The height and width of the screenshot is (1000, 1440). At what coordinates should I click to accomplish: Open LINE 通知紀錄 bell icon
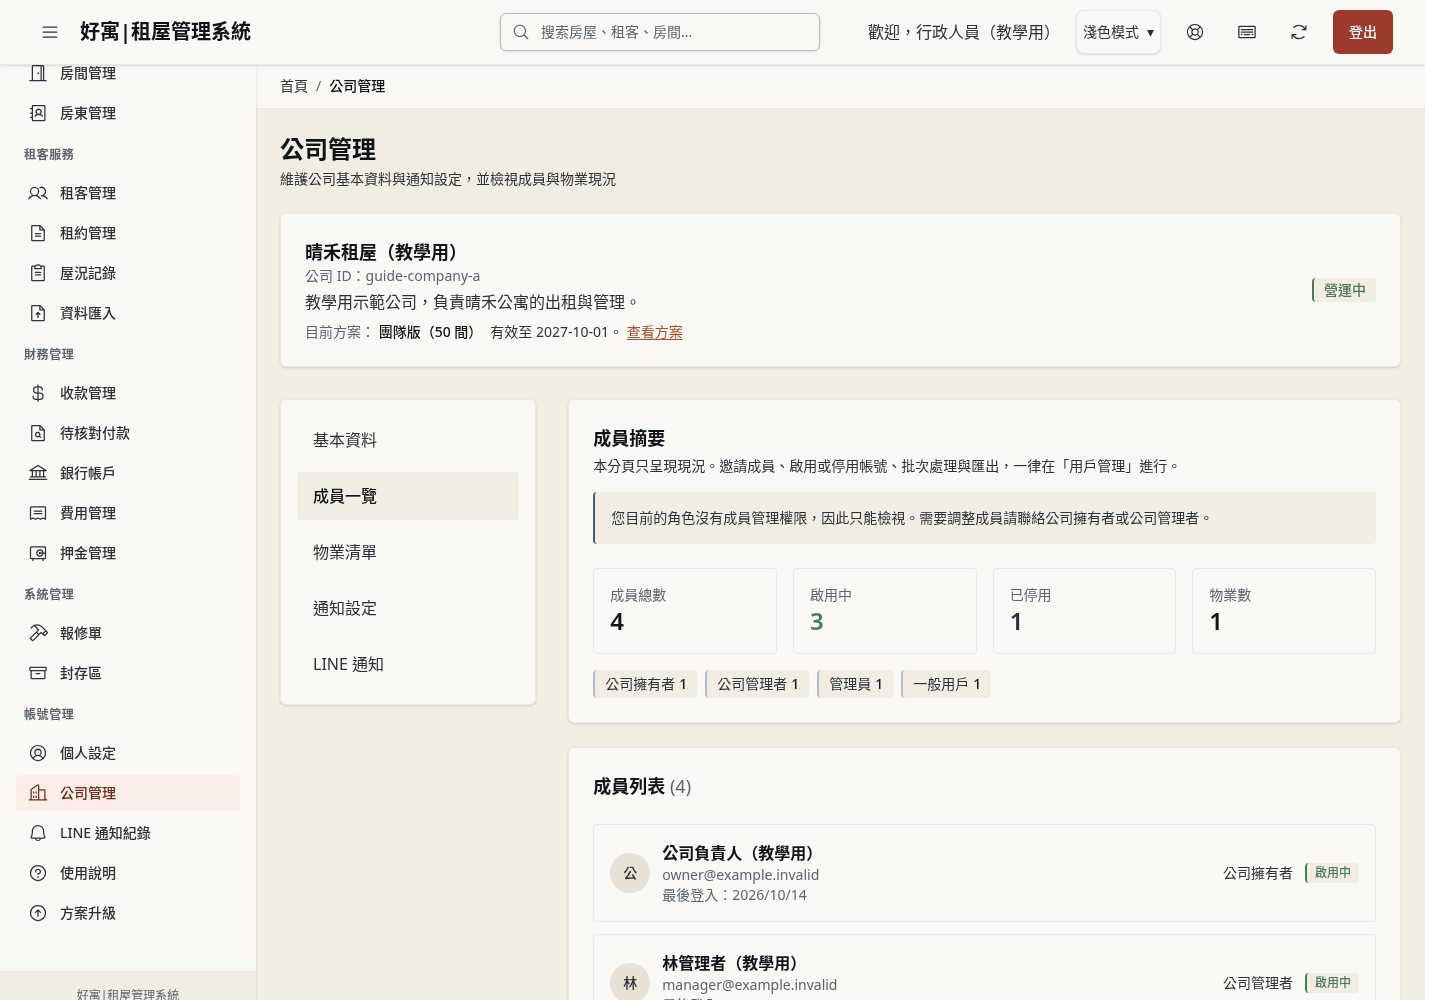point(38,833)
